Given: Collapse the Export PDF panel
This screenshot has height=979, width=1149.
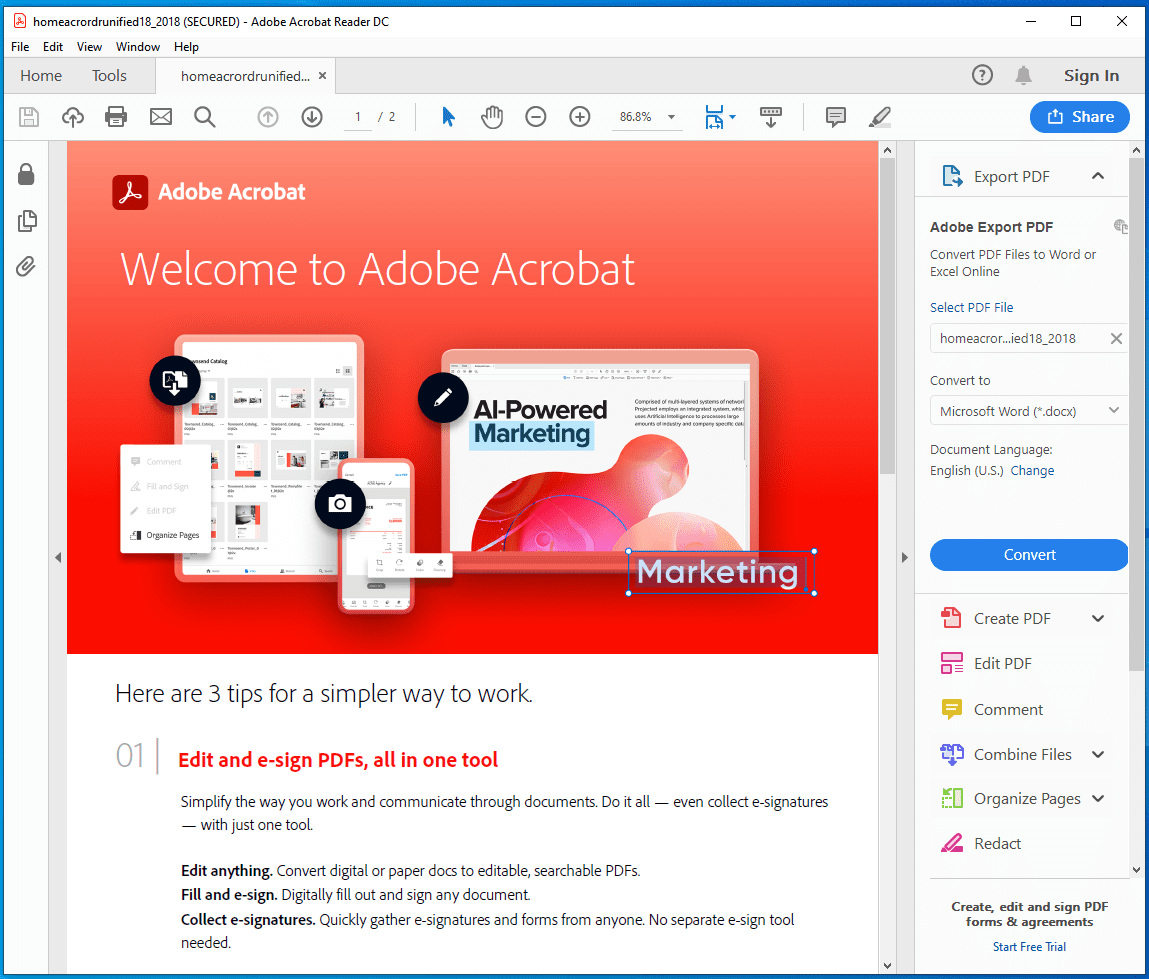Looking at the screenshot, I should pos(1098,175).
